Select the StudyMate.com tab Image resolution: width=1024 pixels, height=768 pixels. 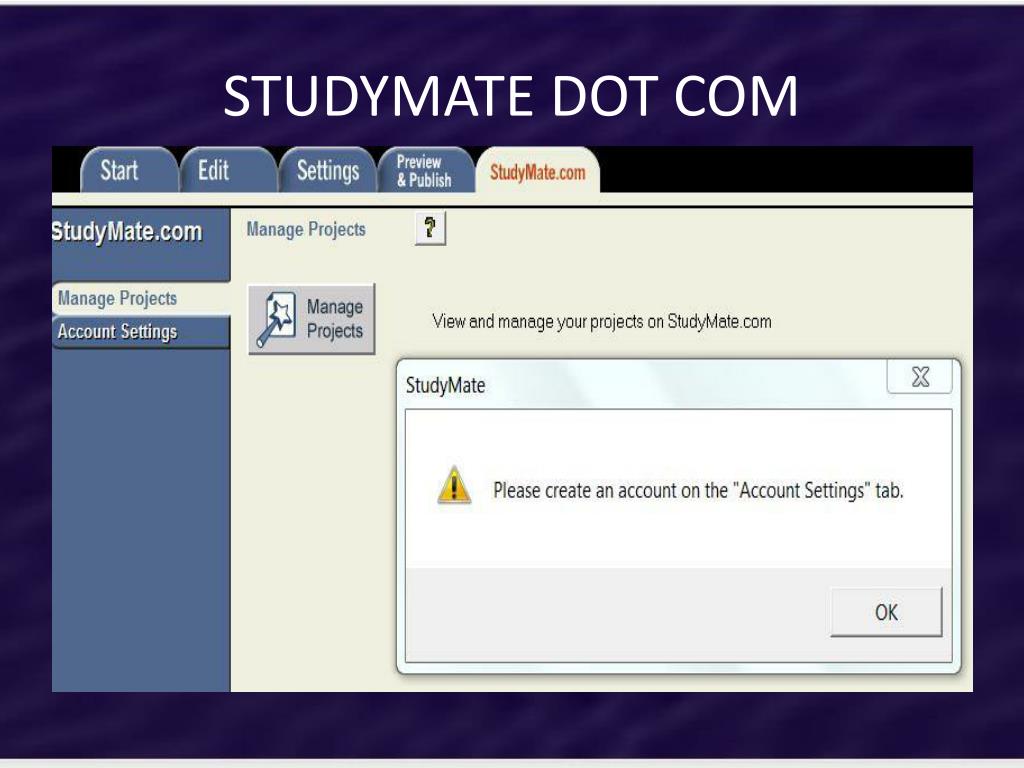pyautogui.click(x=538, y=170)
